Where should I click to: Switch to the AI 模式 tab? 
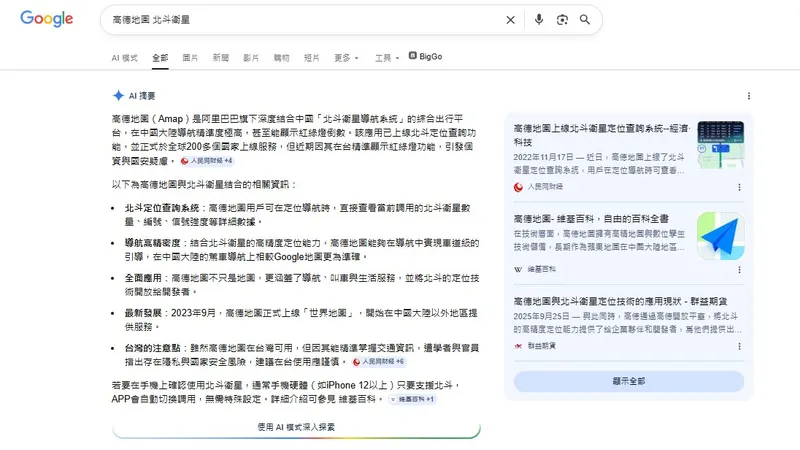124,58
